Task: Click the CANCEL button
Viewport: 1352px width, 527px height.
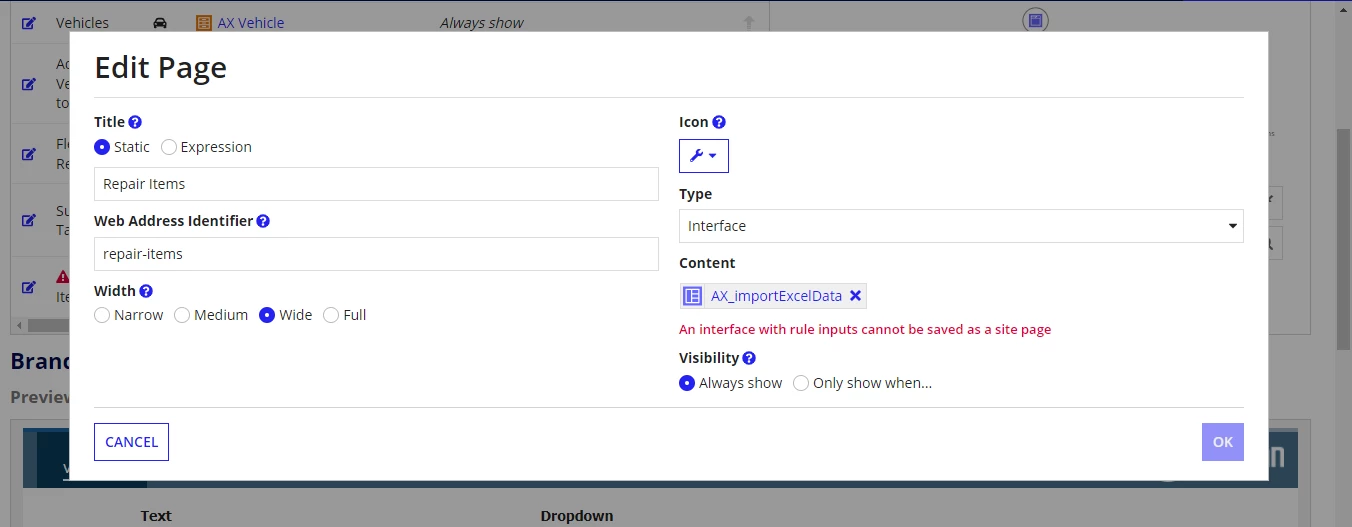Action: (131, 442)
